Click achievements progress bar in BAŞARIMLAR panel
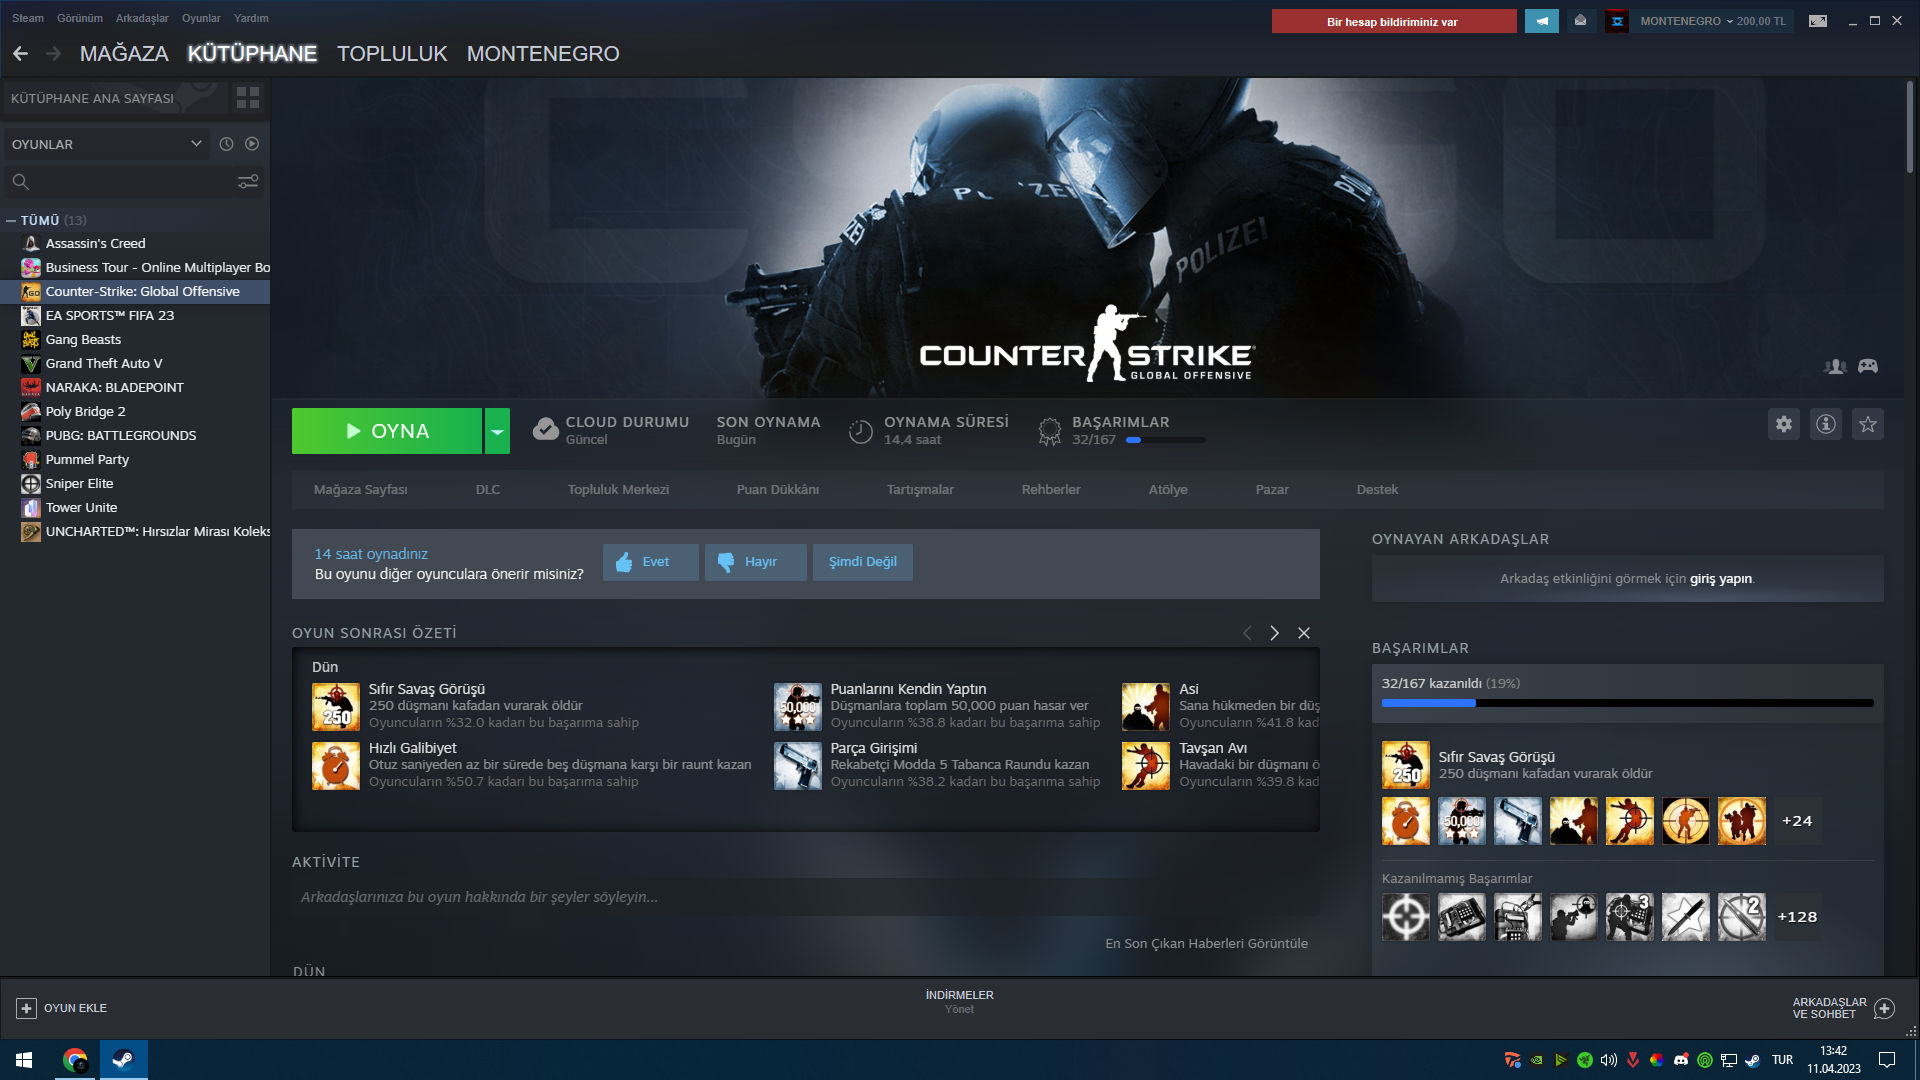This screenshot has height=1080, width=1920. pyautogui.click(x=1627, y=703)
